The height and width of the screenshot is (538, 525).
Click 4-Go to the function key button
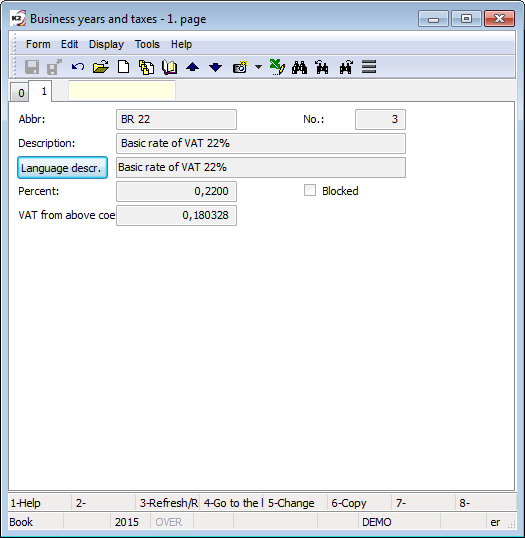pyautogui.click(x=232, y=503)
